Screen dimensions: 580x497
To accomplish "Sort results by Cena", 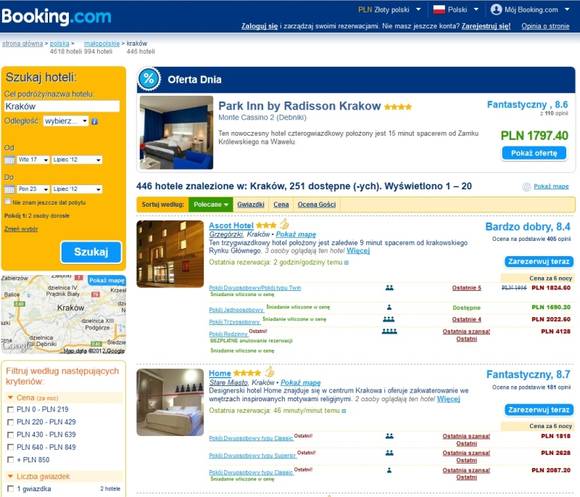I will click(x=281, y=204).
